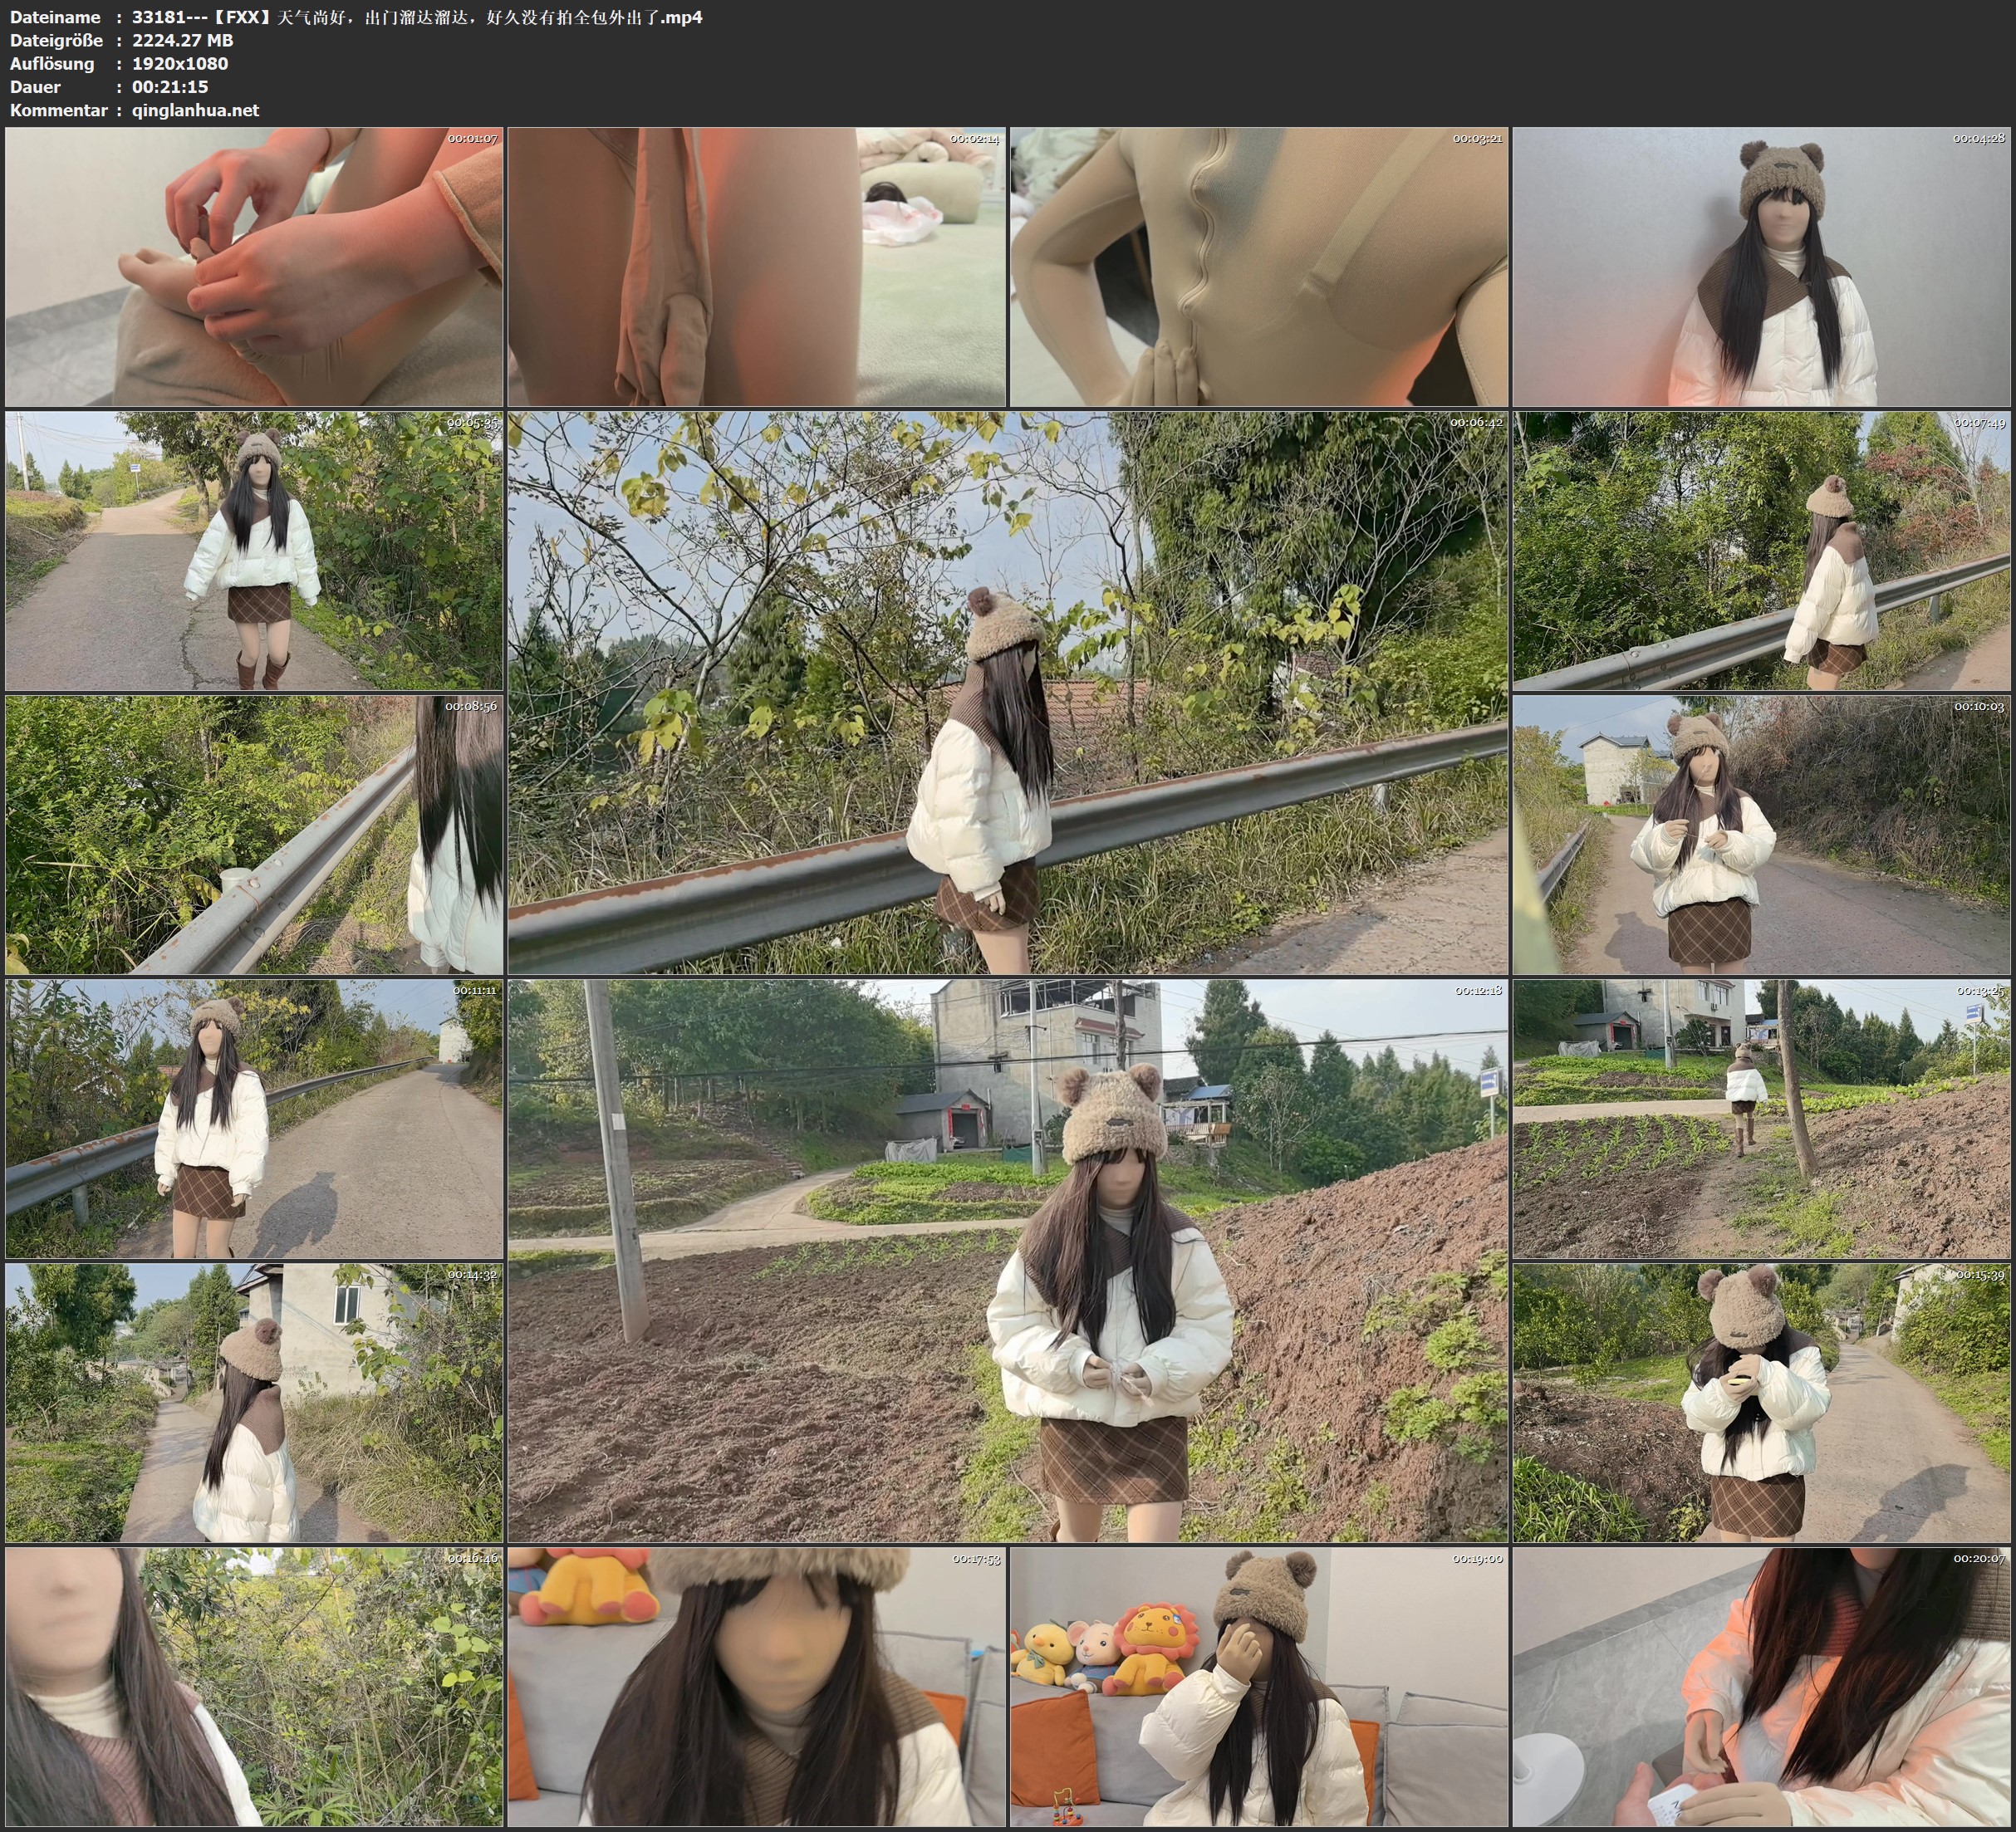Open the frame at 00:10:03

tap(1762, 834)
